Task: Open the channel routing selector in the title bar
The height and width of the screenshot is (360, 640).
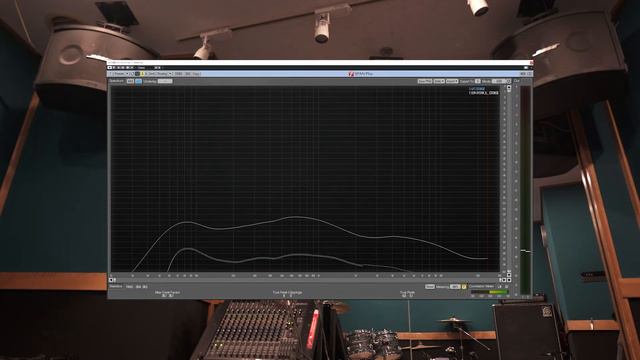Action: point(160,74)
